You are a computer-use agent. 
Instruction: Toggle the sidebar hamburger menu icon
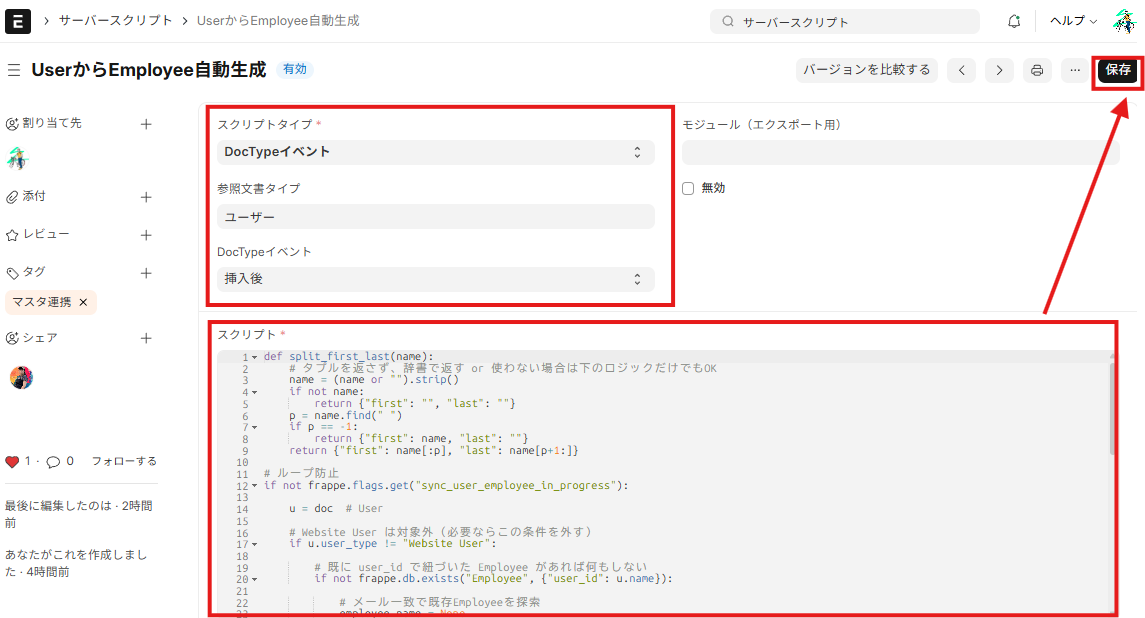point(14,70)
